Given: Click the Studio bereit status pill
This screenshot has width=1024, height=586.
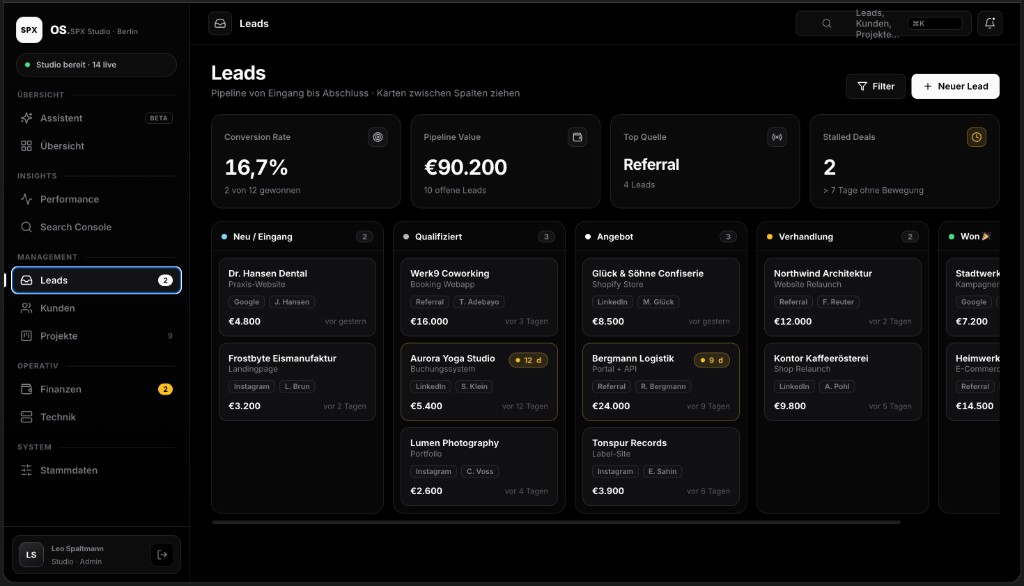Looking at the screenshot, I should pos(96,65).
